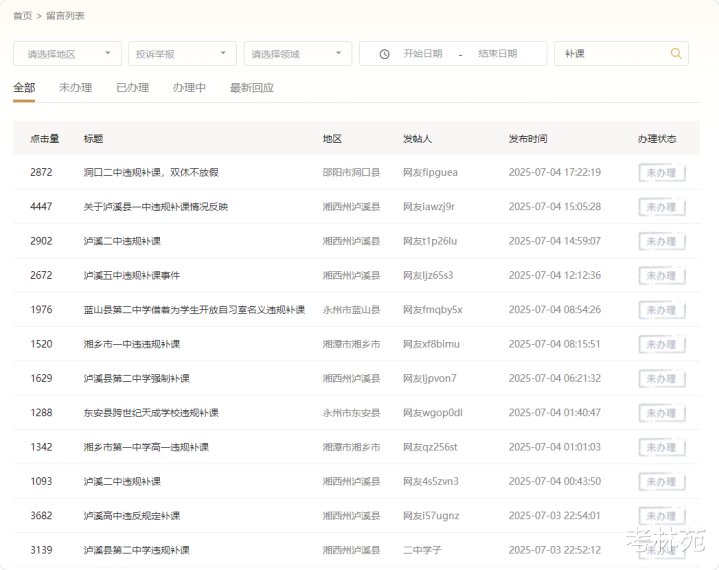Open post 泸溪县第二中学强制补课
Viewport: 719px width, 570px height.
coord(137,379)
